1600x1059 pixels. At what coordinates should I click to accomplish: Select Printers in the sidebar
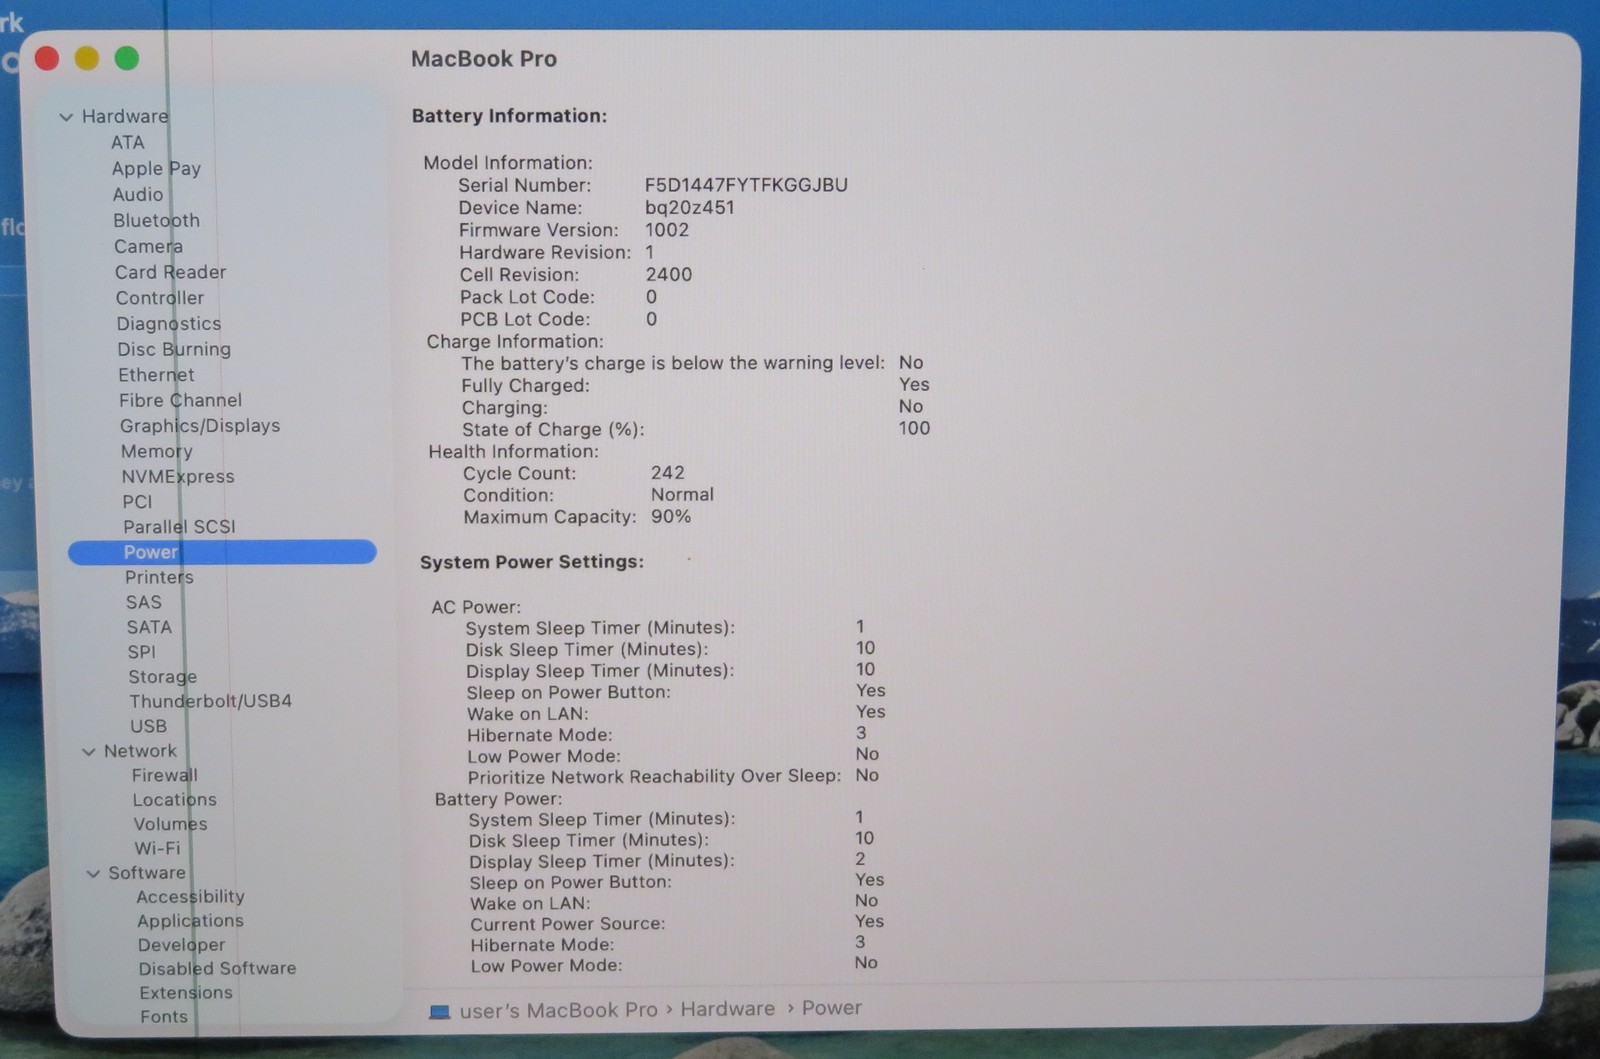159,577
